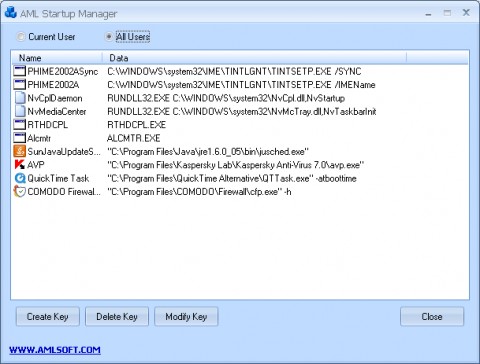The image size is (480, 364).
Task: Click the NvMediaCenter file icon
Action: click(20, 111)
